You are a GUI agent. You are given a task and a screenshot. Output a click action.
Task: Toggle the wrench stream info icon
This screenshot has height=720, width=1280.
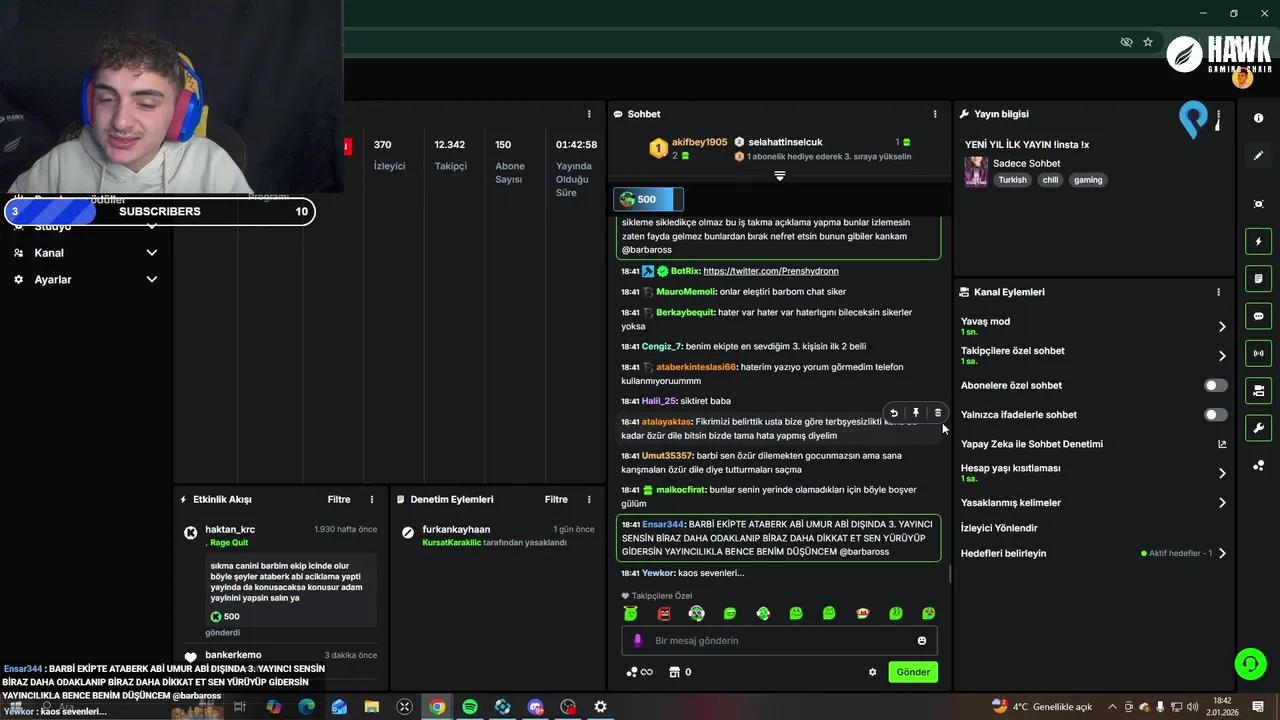coord(1258,428)
